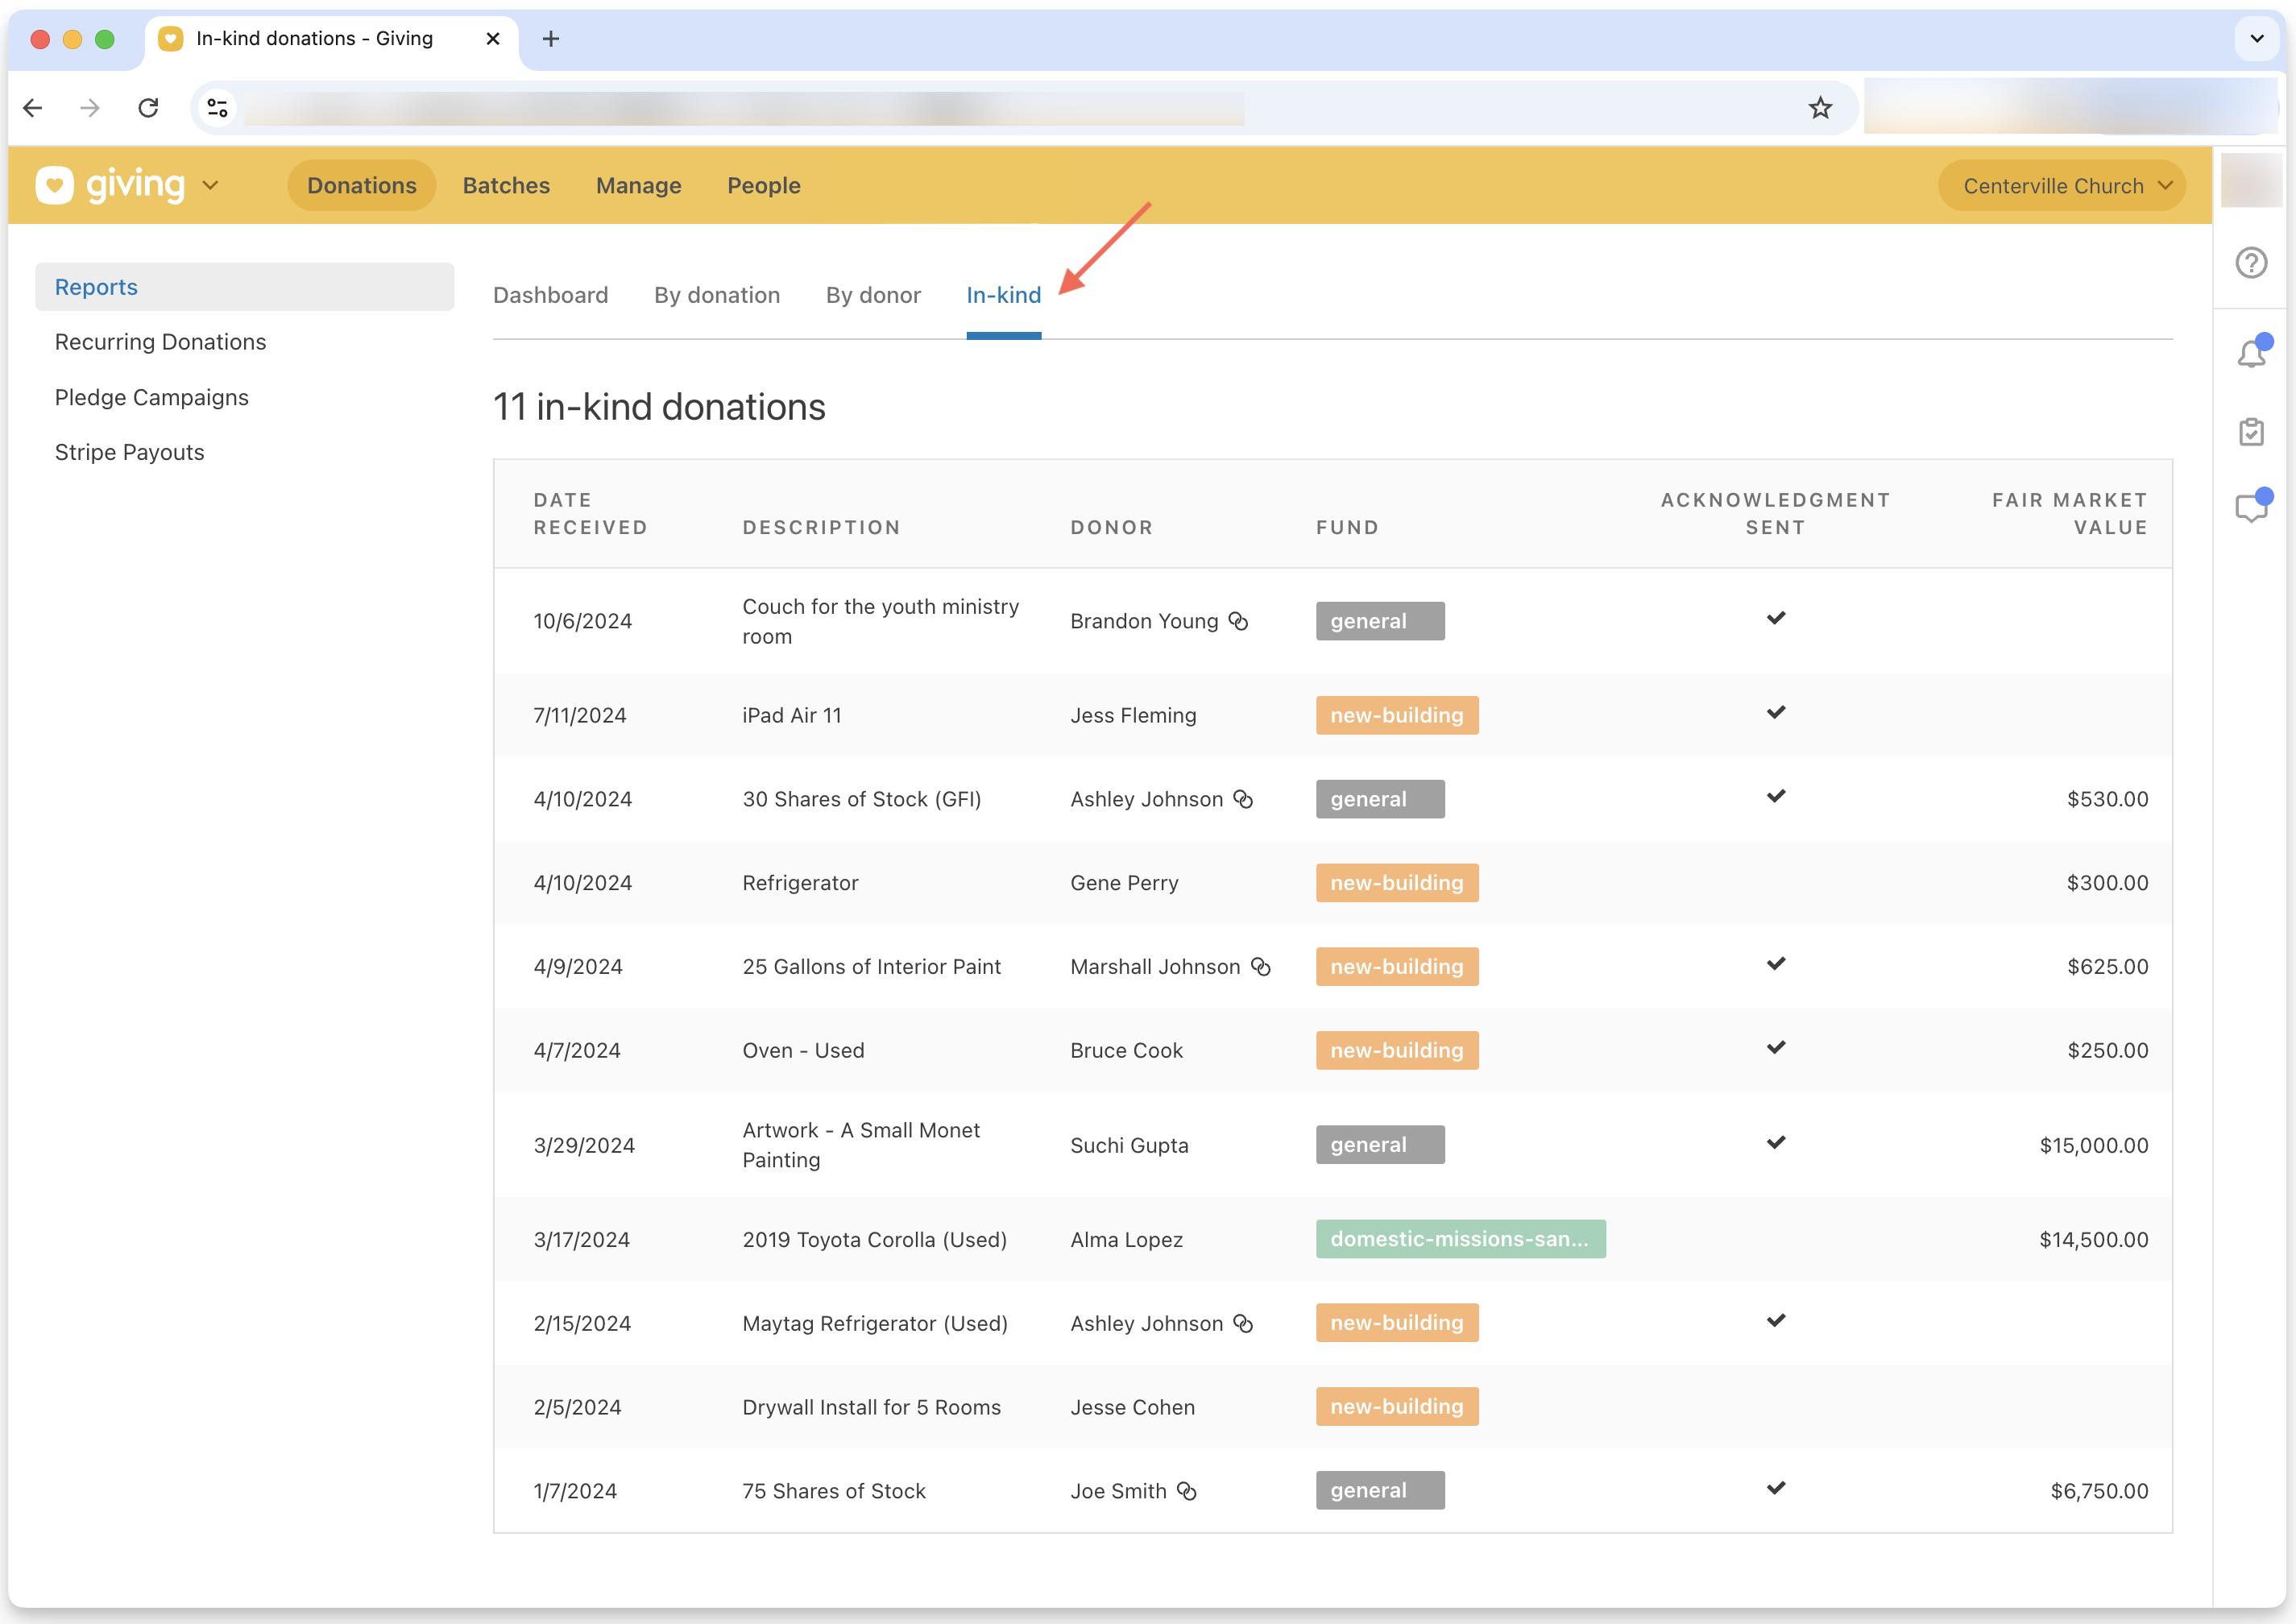Click the acknowledgment checkmark for iPad Air 11

coord(1776,712)
